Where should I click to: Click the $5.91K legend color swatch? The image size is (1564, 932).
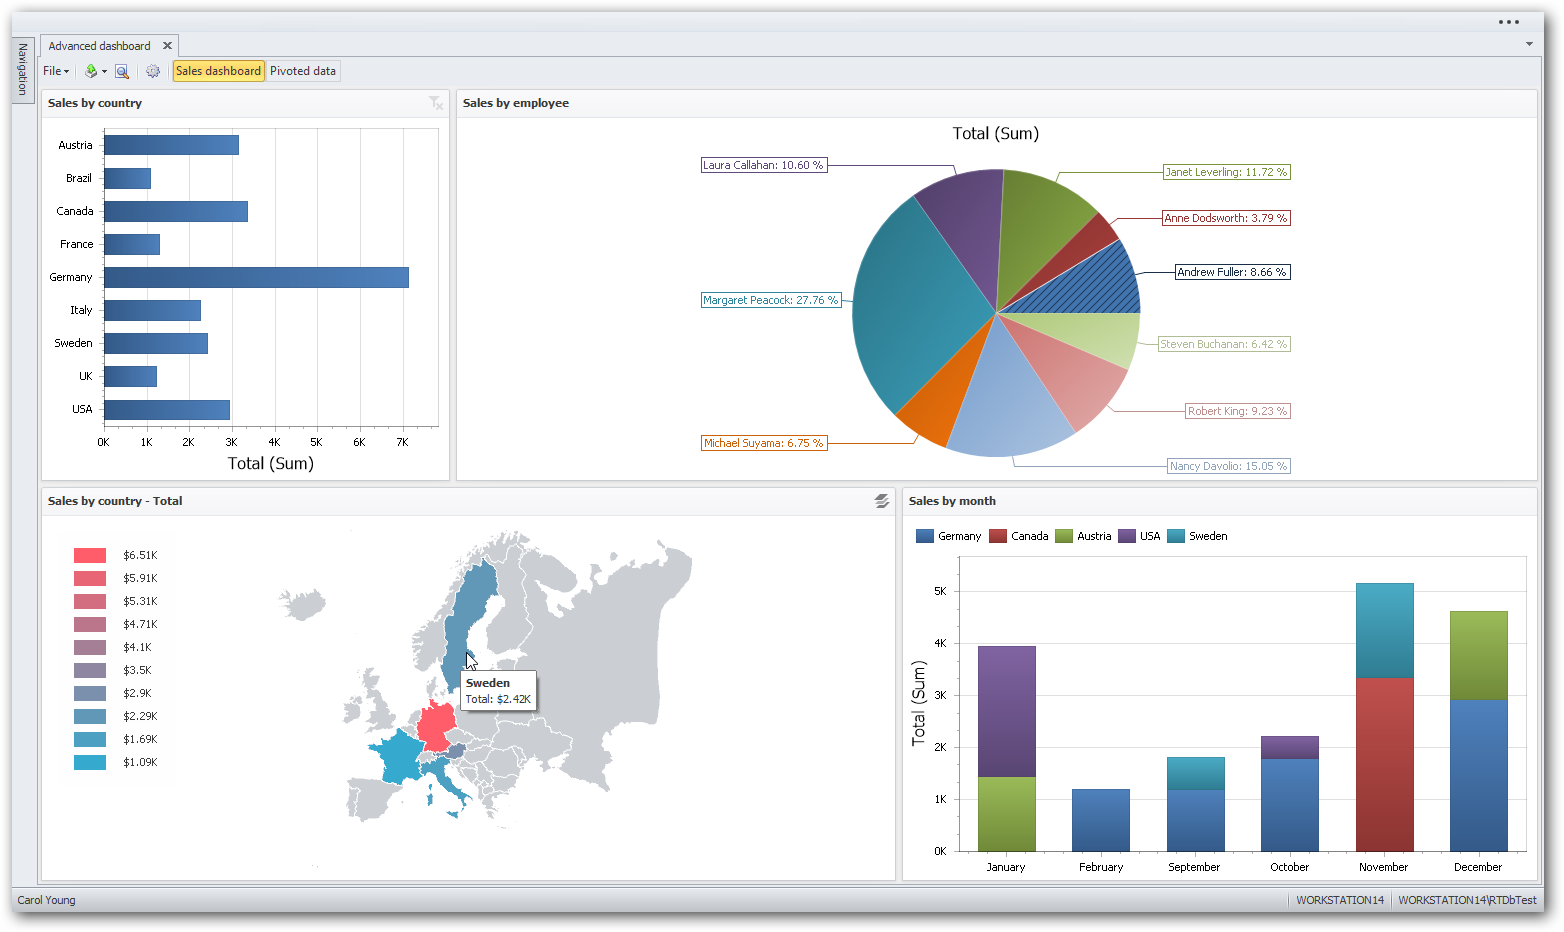90,578
